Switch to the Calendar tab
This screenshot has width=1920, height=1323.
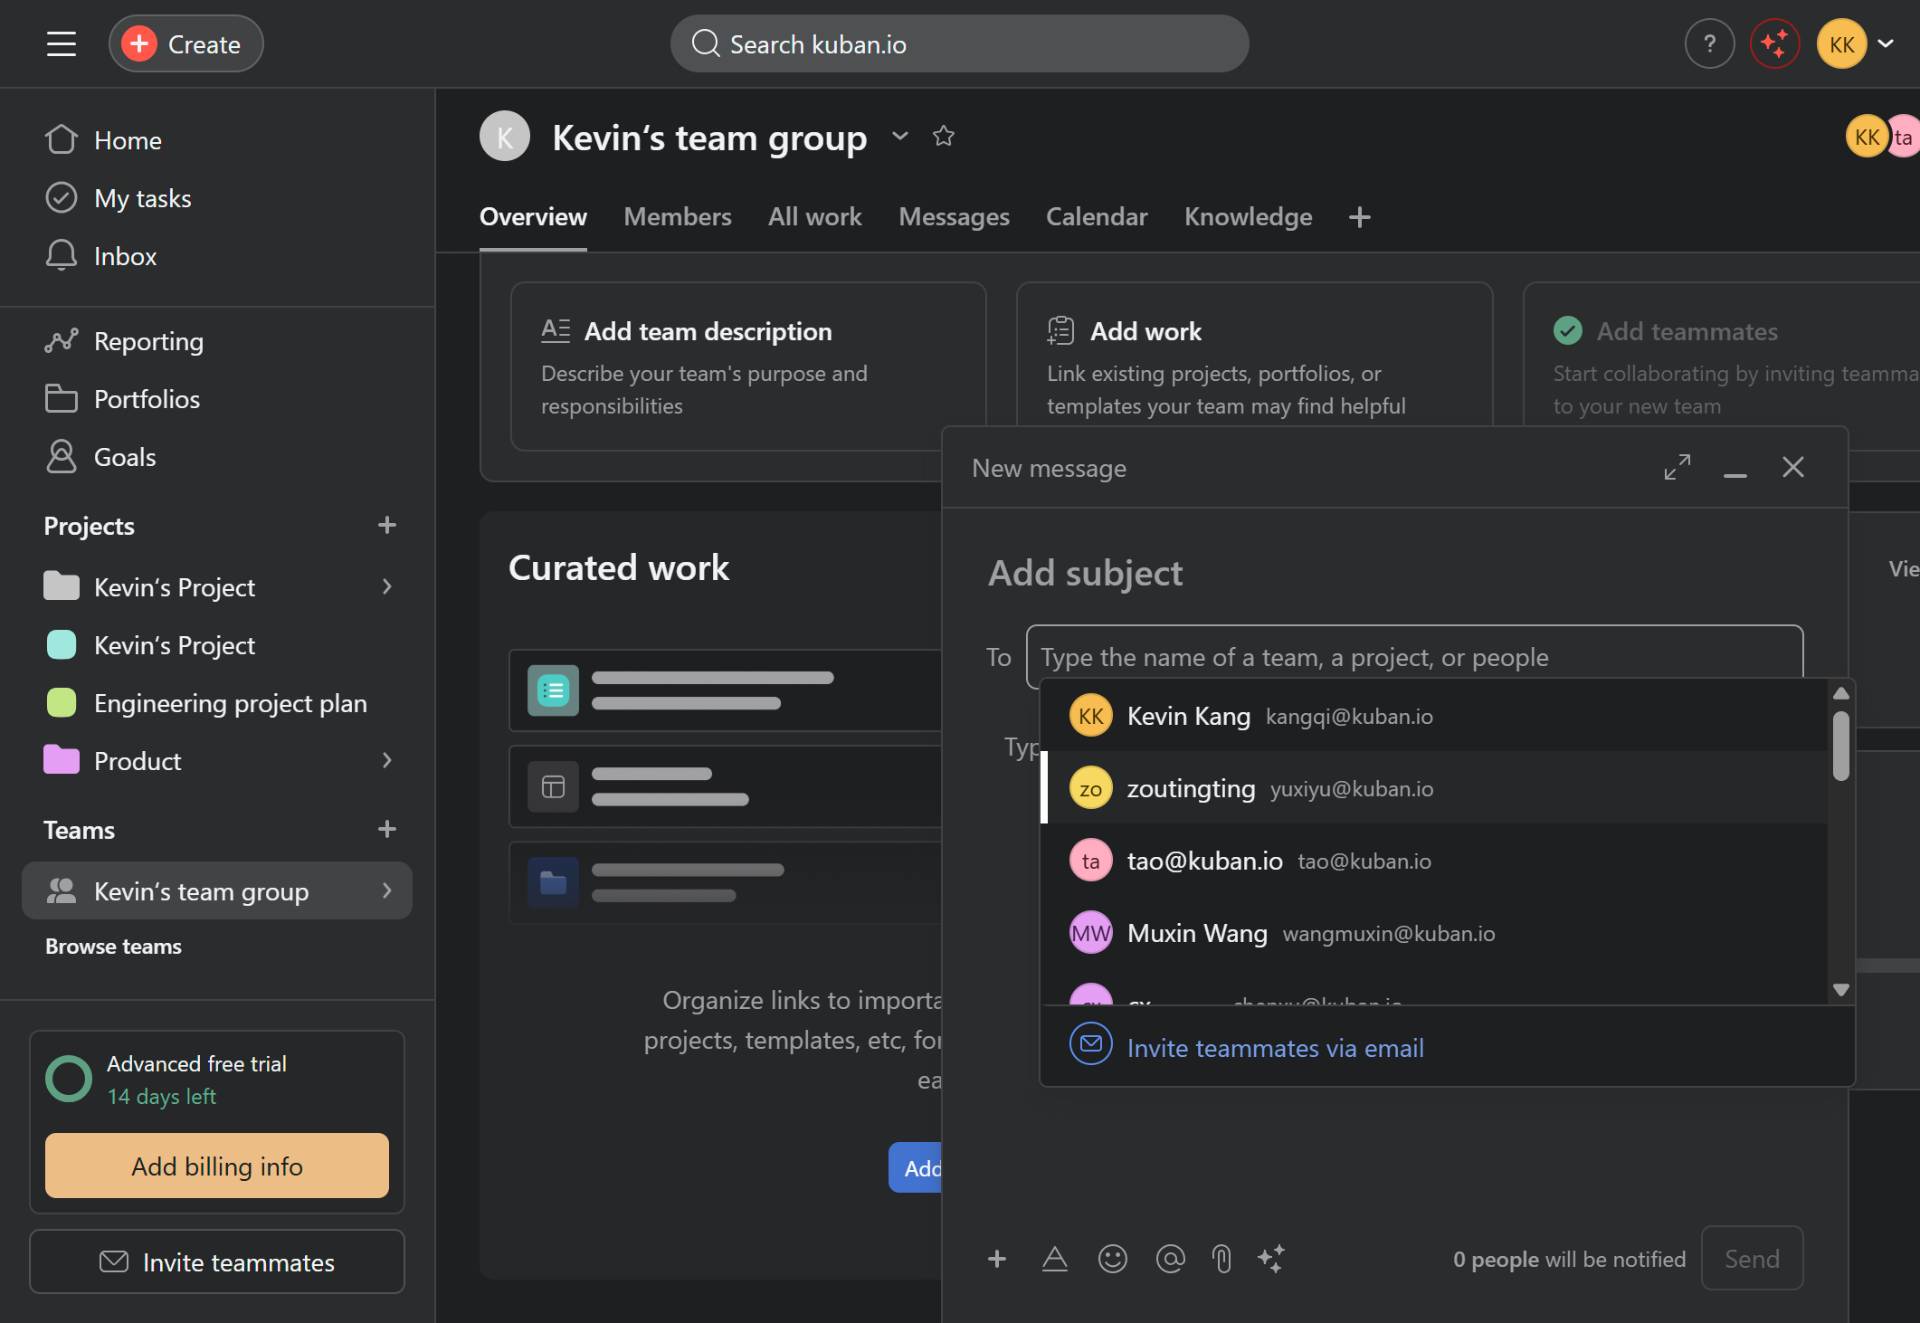click(x=1096, y=217)
